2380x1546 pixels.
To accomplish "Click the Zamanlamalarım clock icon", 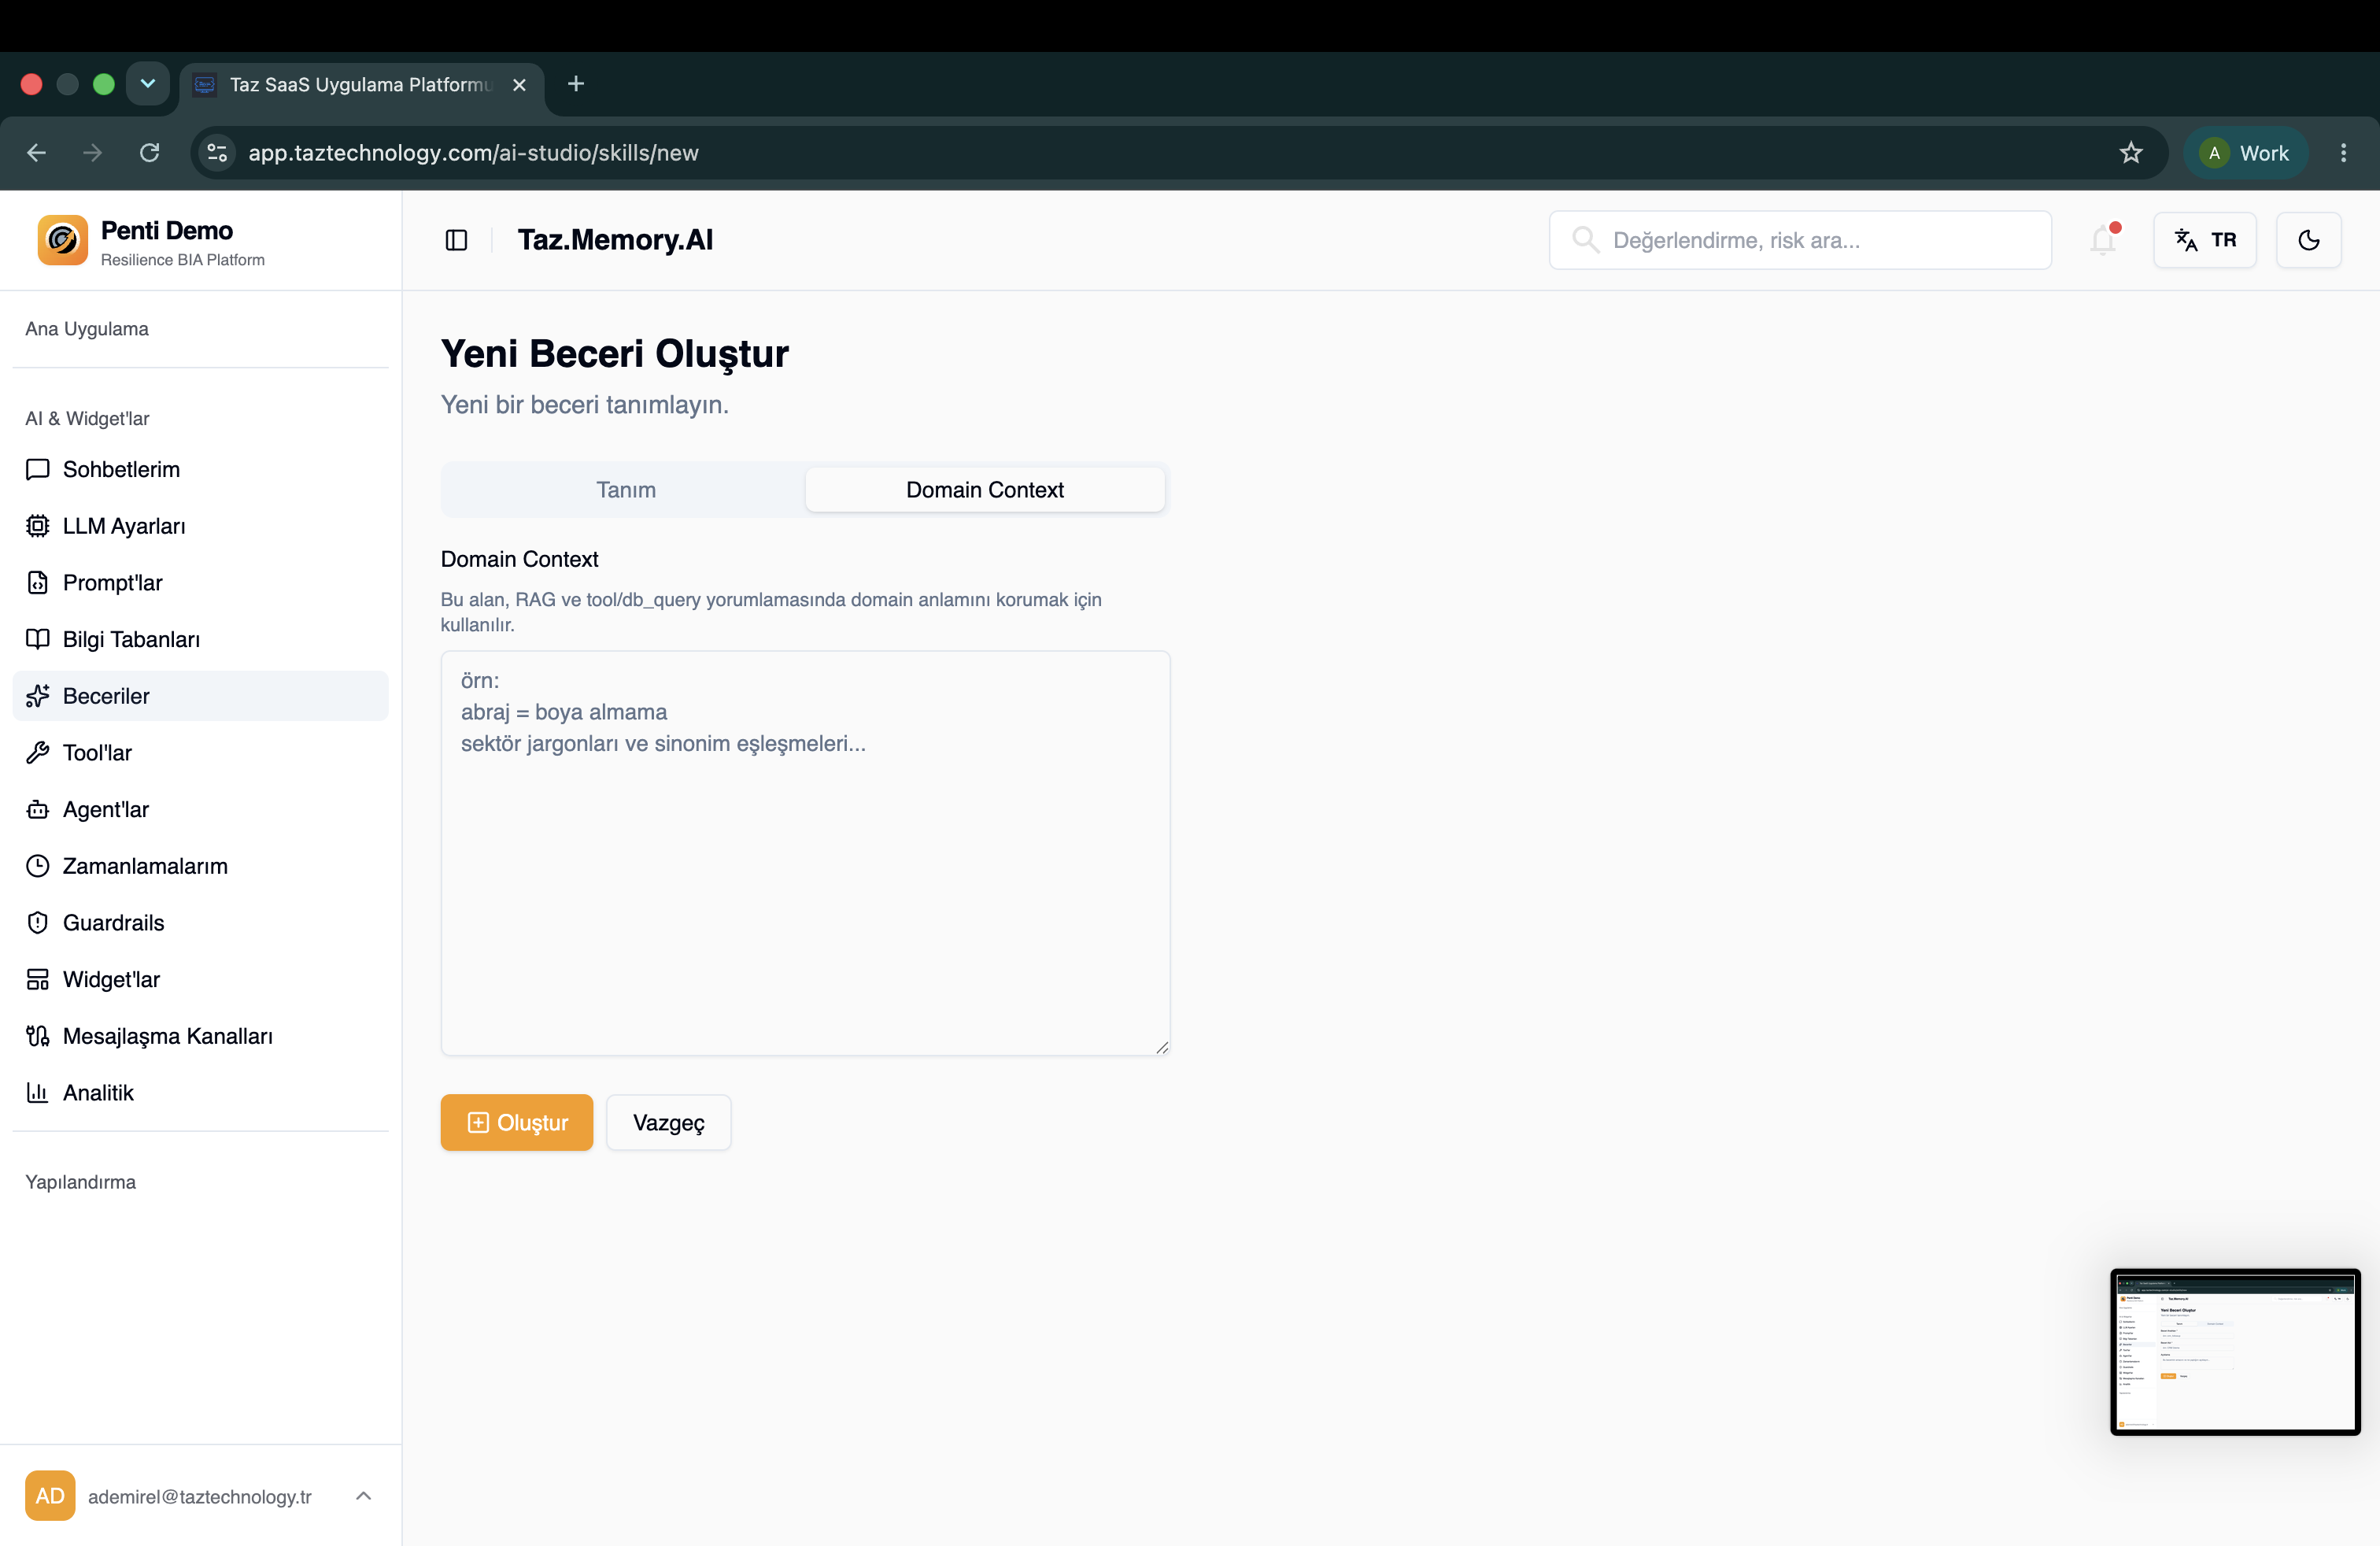I will coord(38,866).
